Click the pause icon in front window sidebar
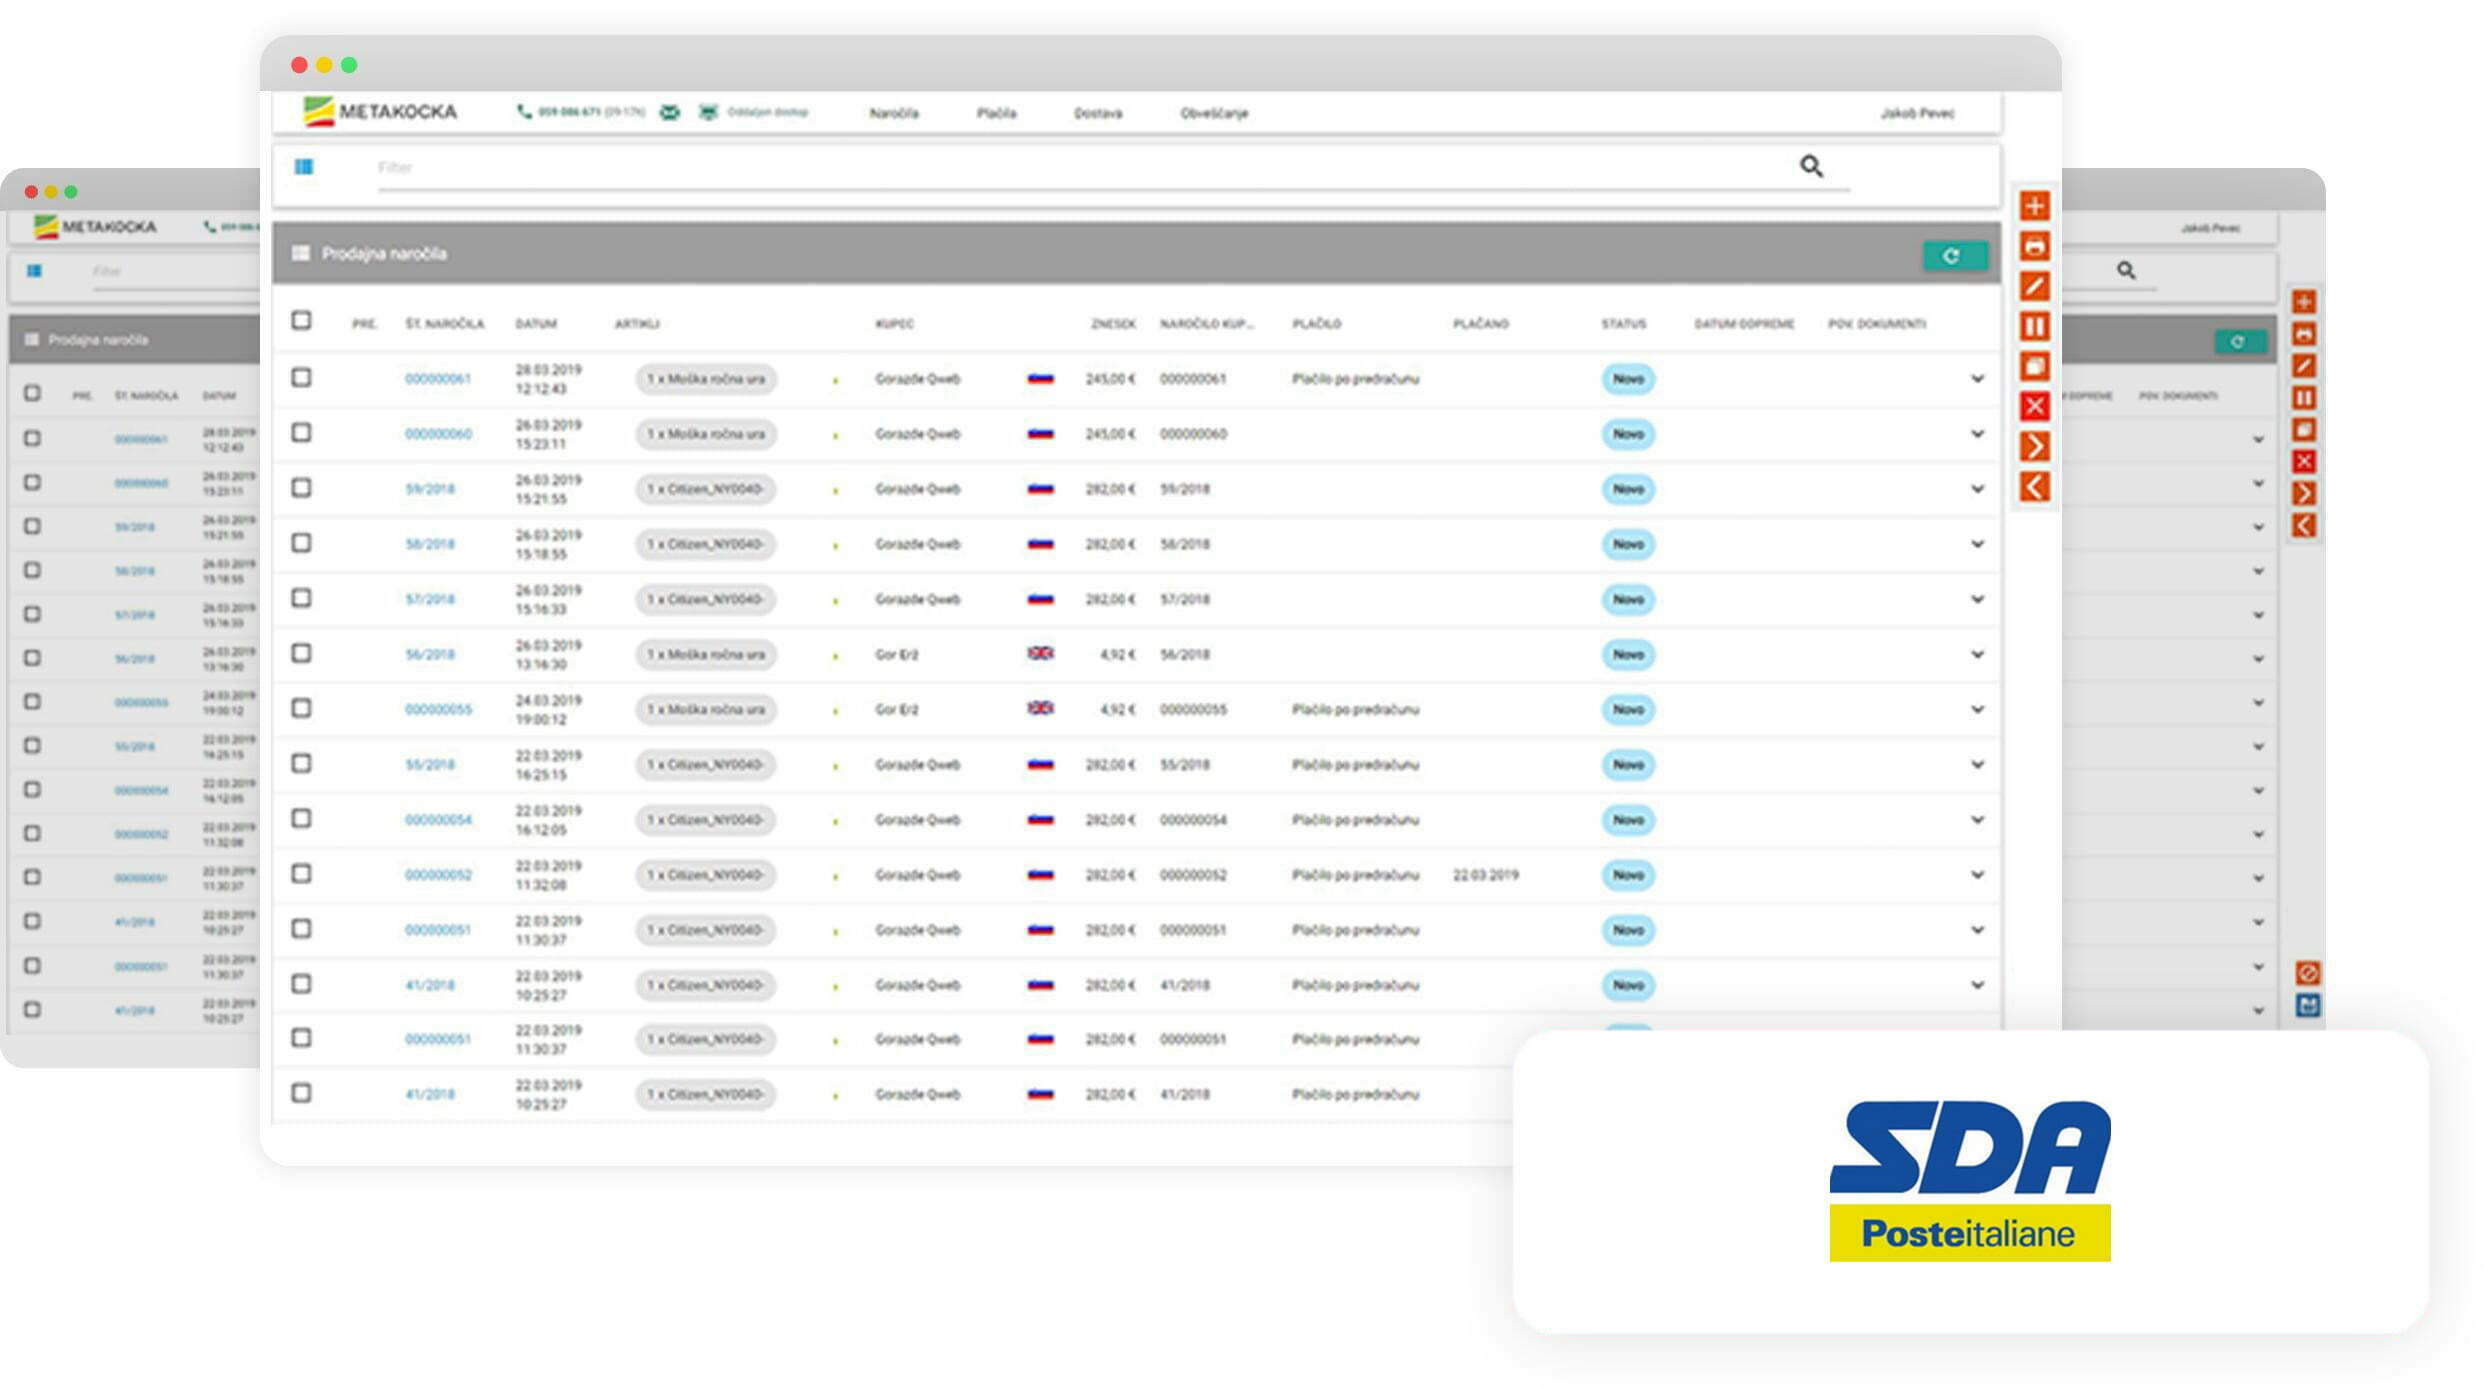This screenshot has width=2484, height=1388. point(2034,326)
